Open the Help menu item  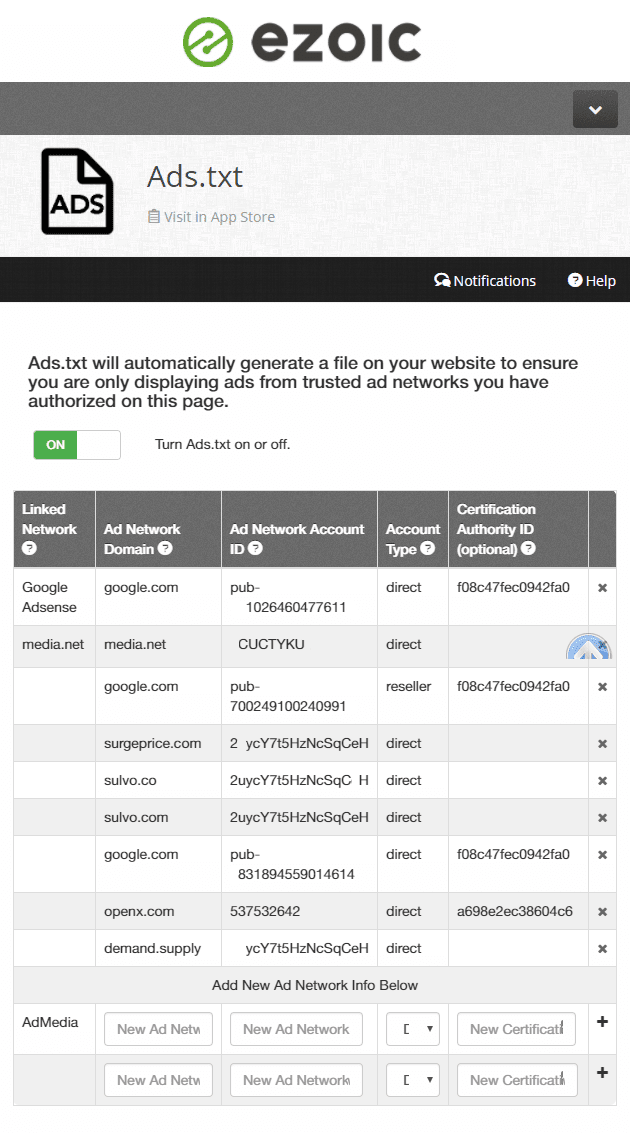592,280
